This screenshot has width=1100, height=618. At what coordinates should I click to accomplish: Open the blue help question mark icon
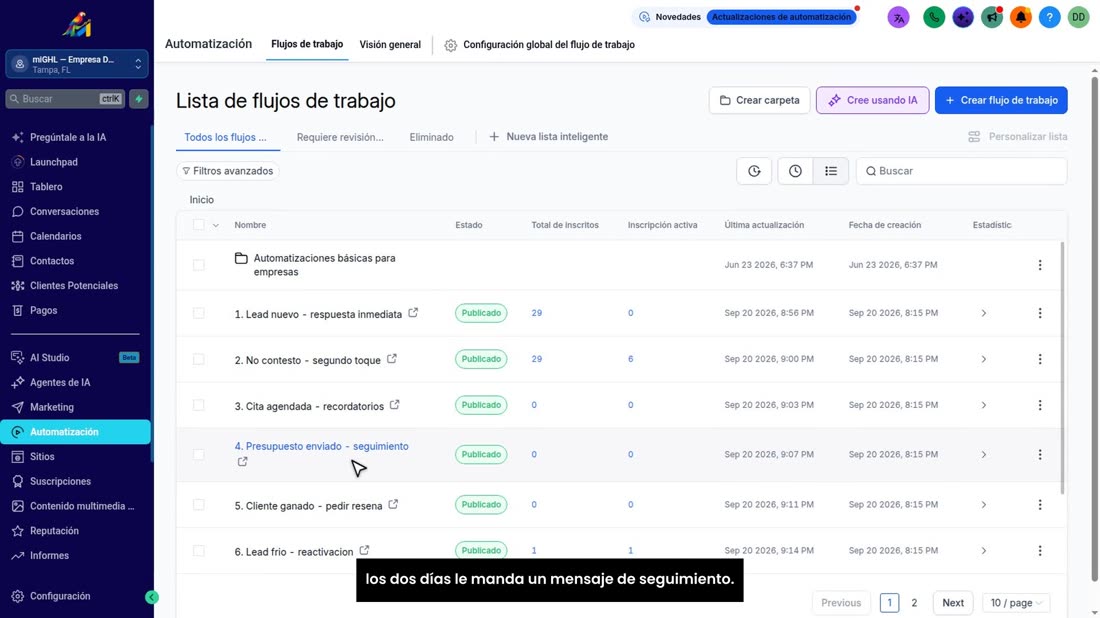(x=1049, y=18)
